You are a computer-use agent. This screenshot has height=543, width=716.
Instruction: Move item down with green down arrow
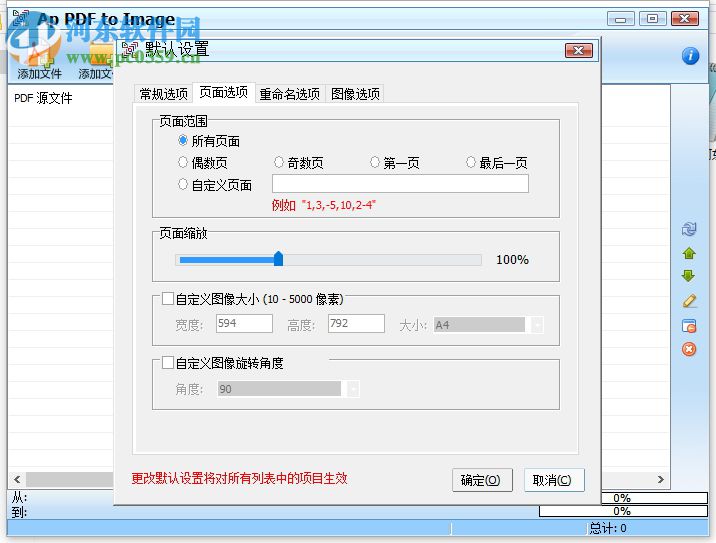(x=689, y=276)
